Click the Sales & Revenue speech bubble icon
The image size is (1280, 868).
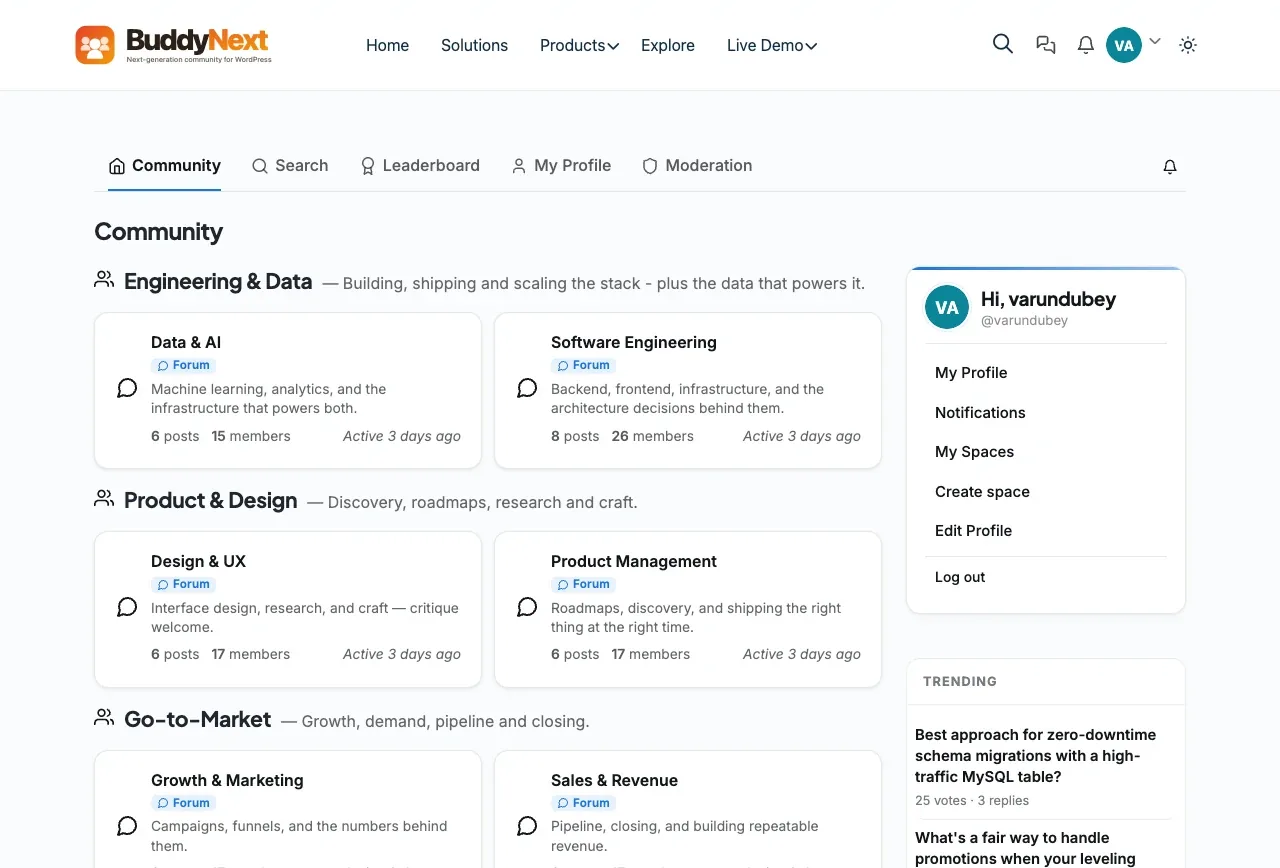pyautogui.click(x=527, y=826)
